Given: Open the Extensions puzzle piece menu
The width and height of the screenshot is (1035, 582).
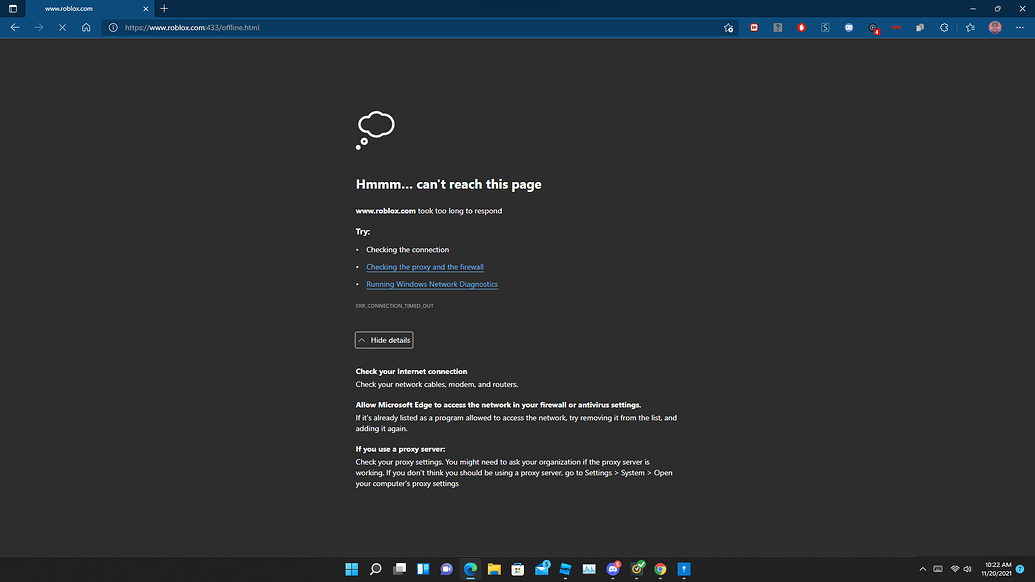Looking at the screenshot, I should (x=944, y=28).
